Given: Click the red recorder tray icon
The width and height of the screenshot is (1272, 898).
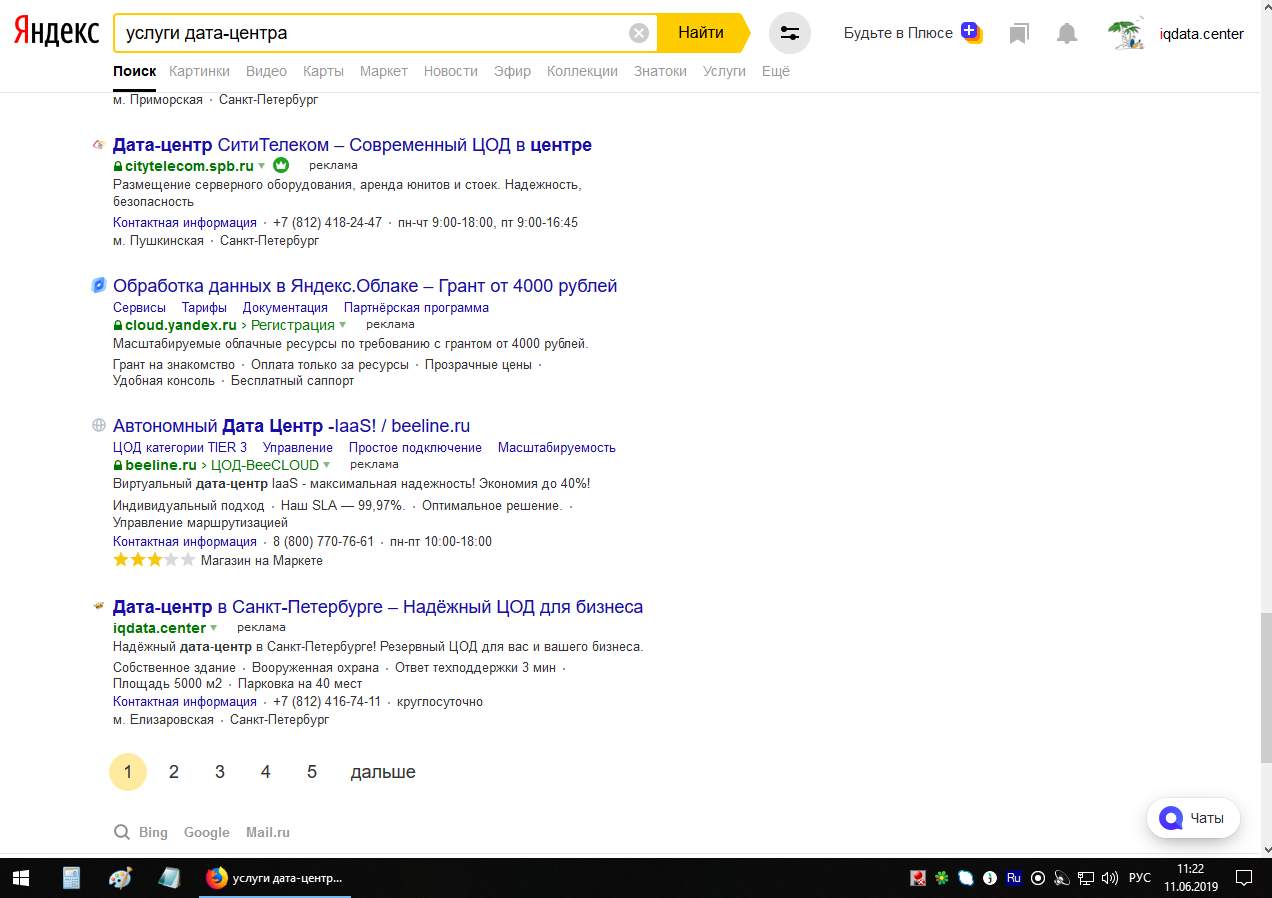Looking at the screenshot, I should (918, 878).
